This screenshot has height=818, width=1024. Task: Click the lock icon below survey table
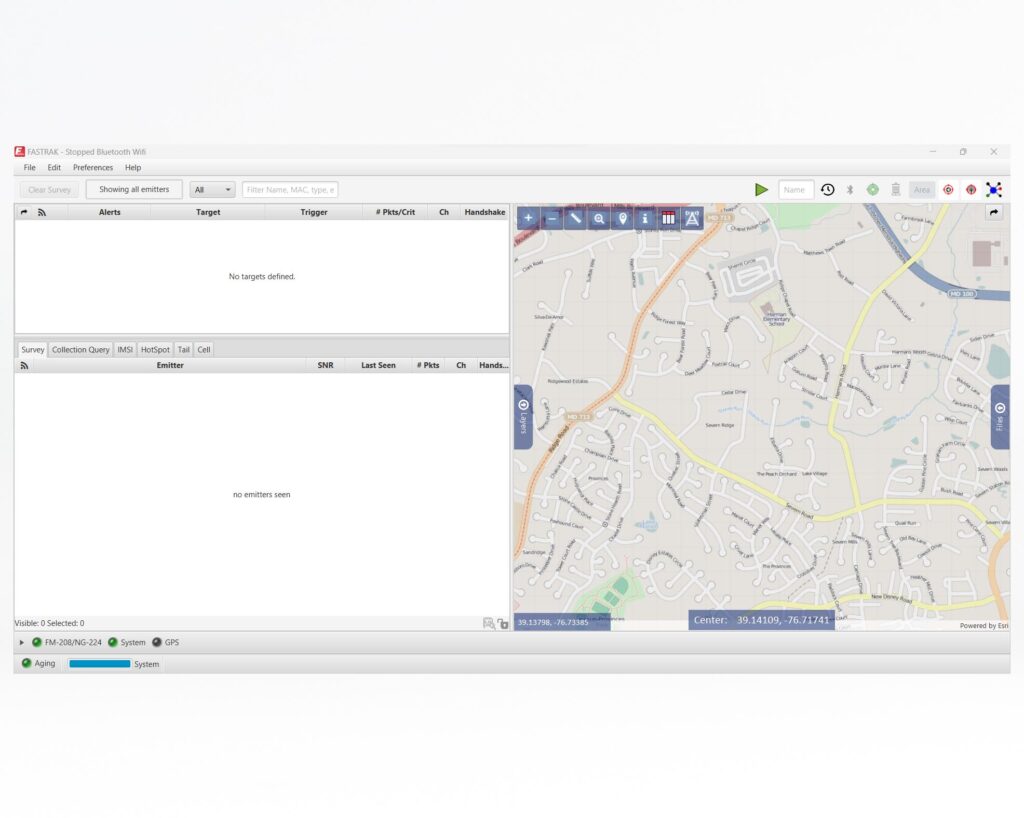pyautogui.click(x=503, y=624)
